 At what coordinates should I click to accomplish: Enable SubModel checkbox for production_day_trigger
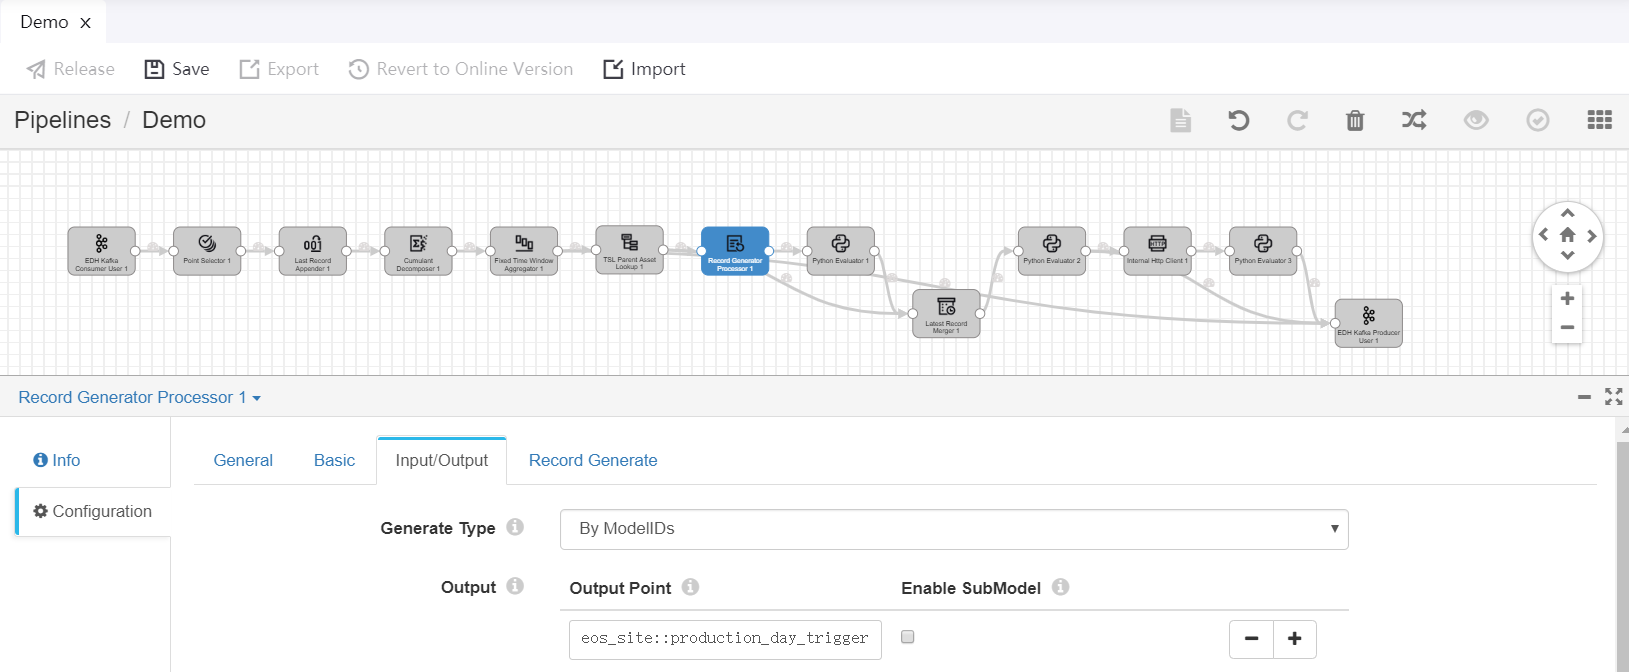908,637
